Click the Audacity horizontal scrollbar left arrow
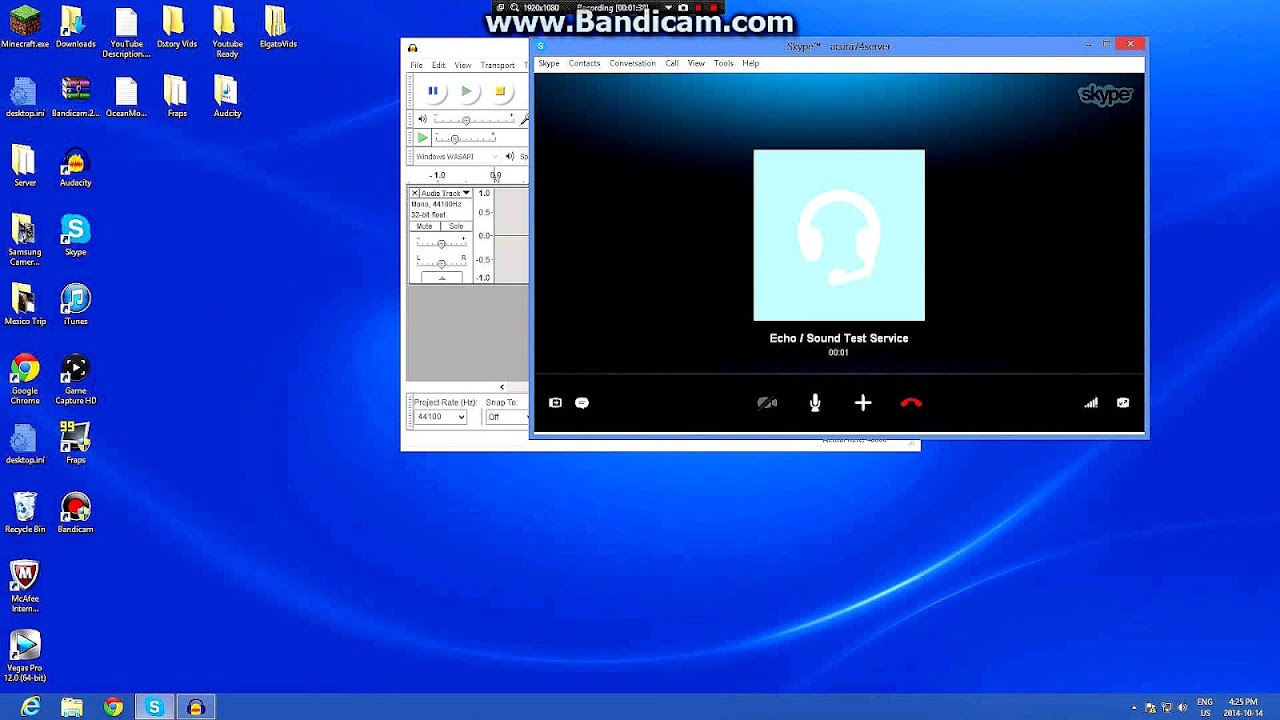The image size is (1280, 720). 502,387
